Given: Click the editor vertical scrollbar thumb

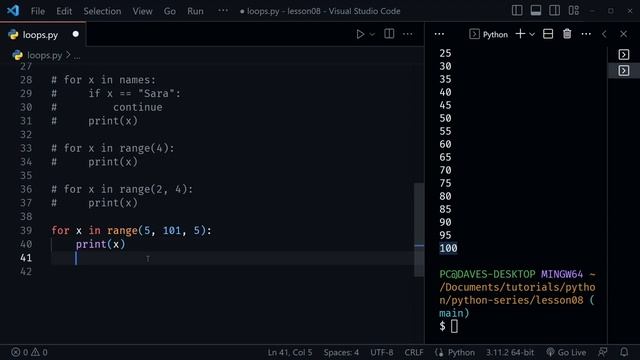Looking at the screenshot, I should (419, 229).
